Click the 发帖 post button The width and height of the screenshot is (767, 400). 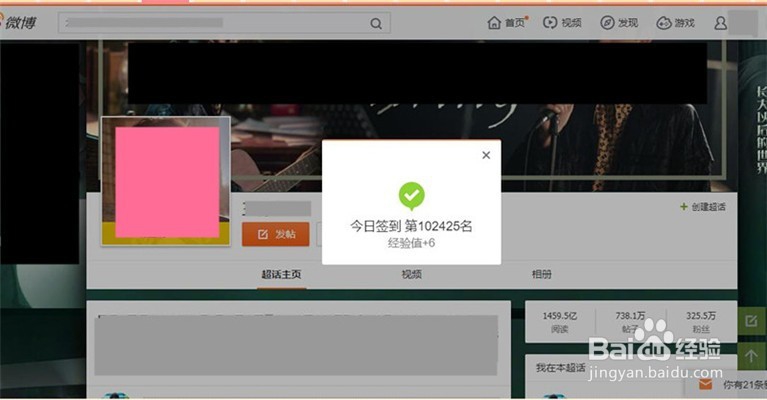275,234
